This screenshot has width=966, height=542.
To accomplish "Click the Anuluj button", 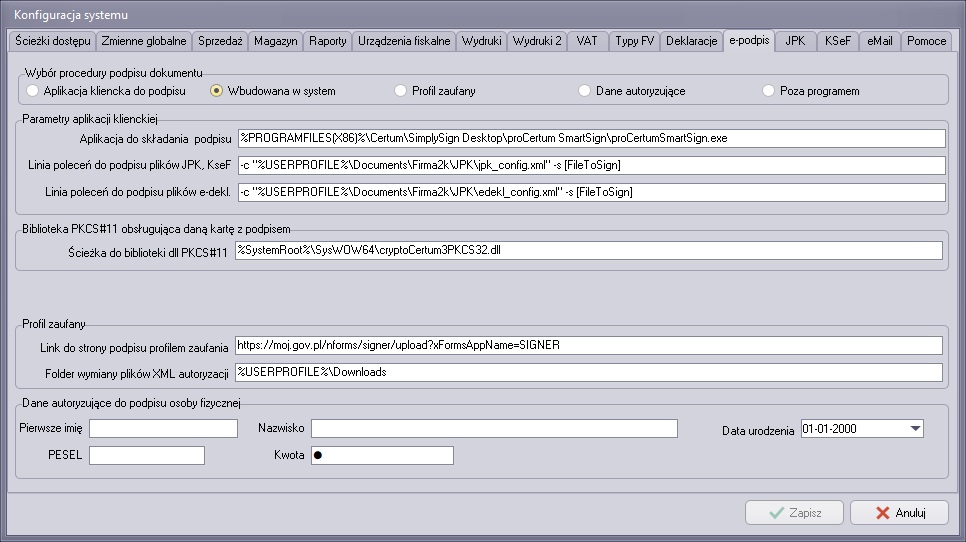I will point(898,513).
